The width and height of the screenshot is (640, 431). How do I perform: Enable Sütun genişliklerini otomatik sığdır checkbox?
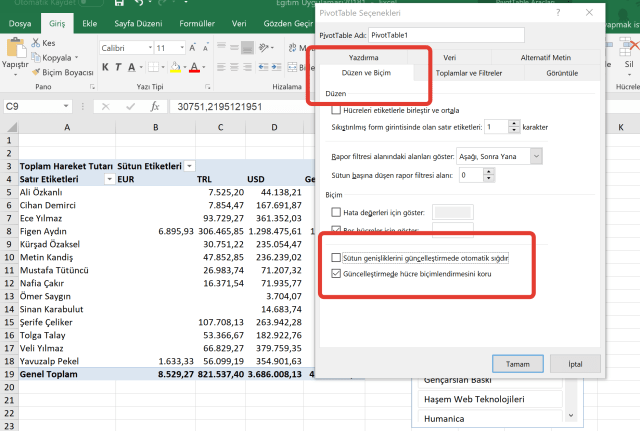(x=335, y=258)
